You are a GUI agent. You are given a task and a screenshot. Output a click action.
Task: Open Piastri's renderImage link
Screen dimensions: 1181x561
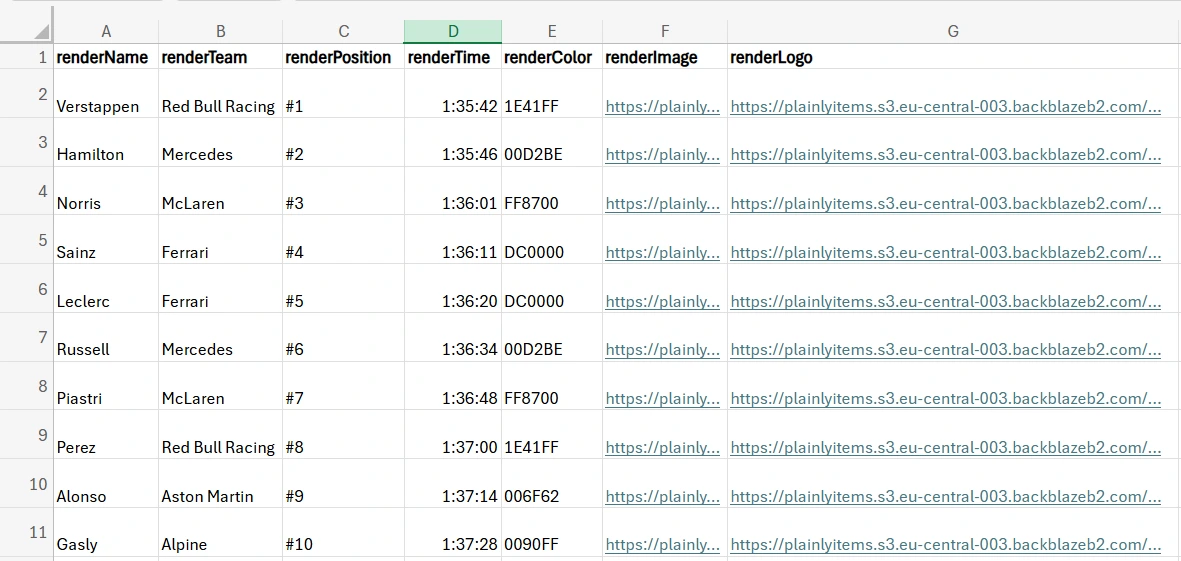[662, 399]
